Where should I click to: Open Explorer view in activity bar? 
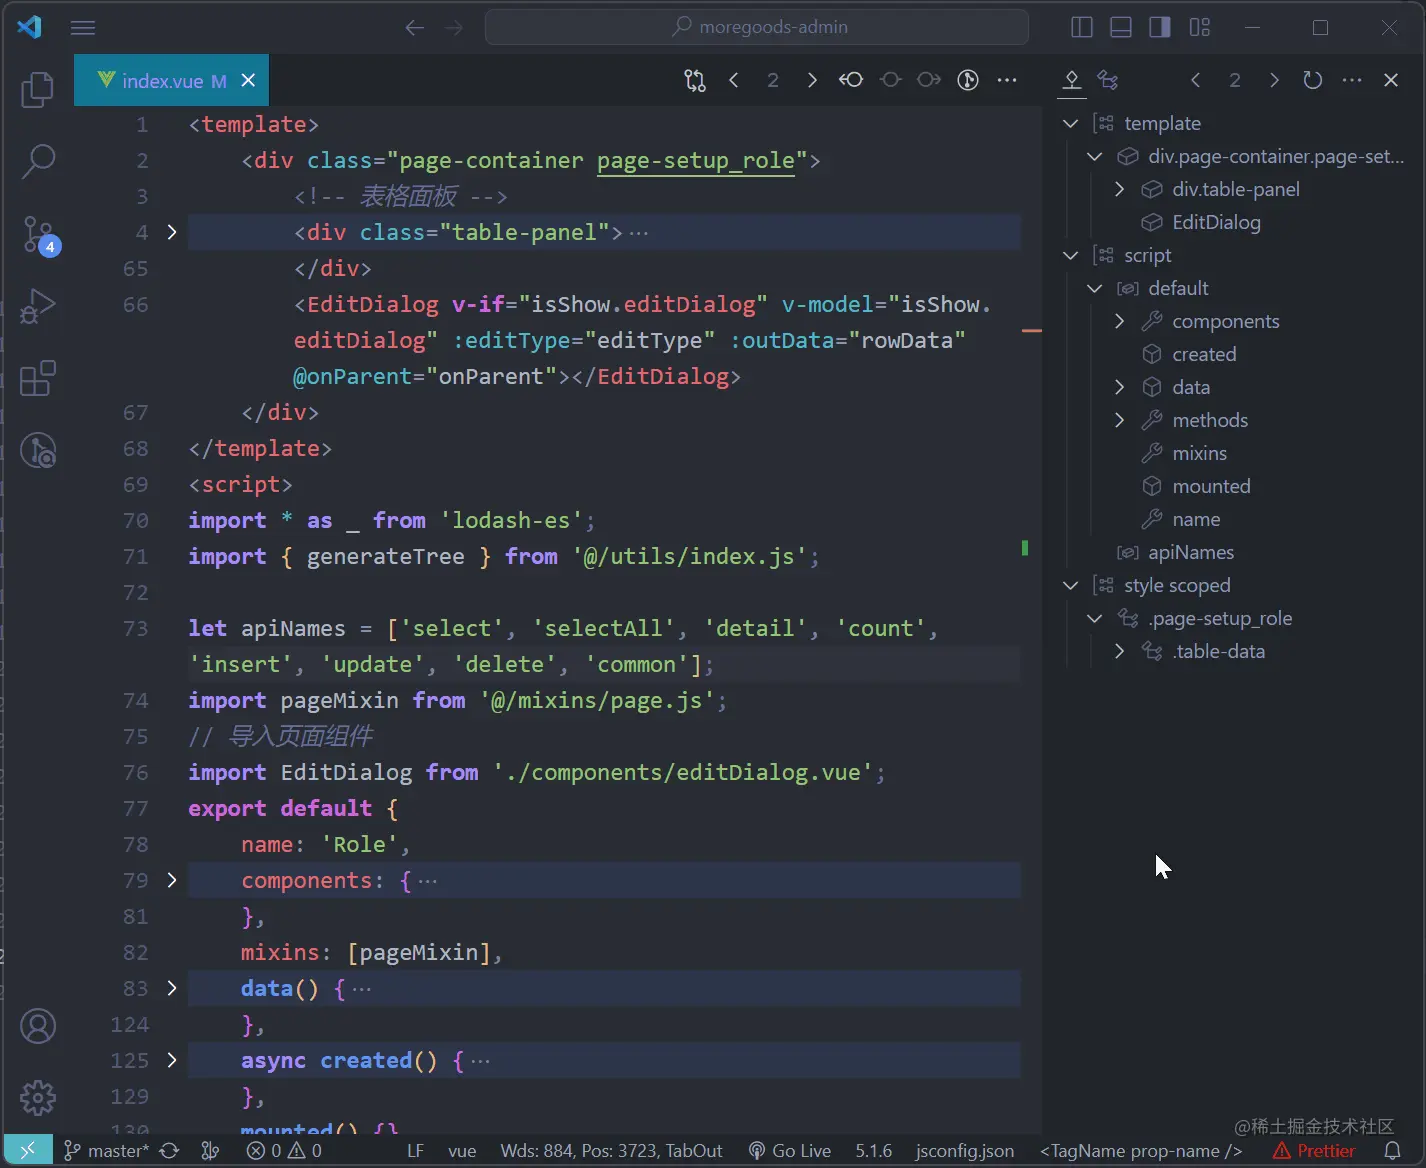tap(38, 89)
